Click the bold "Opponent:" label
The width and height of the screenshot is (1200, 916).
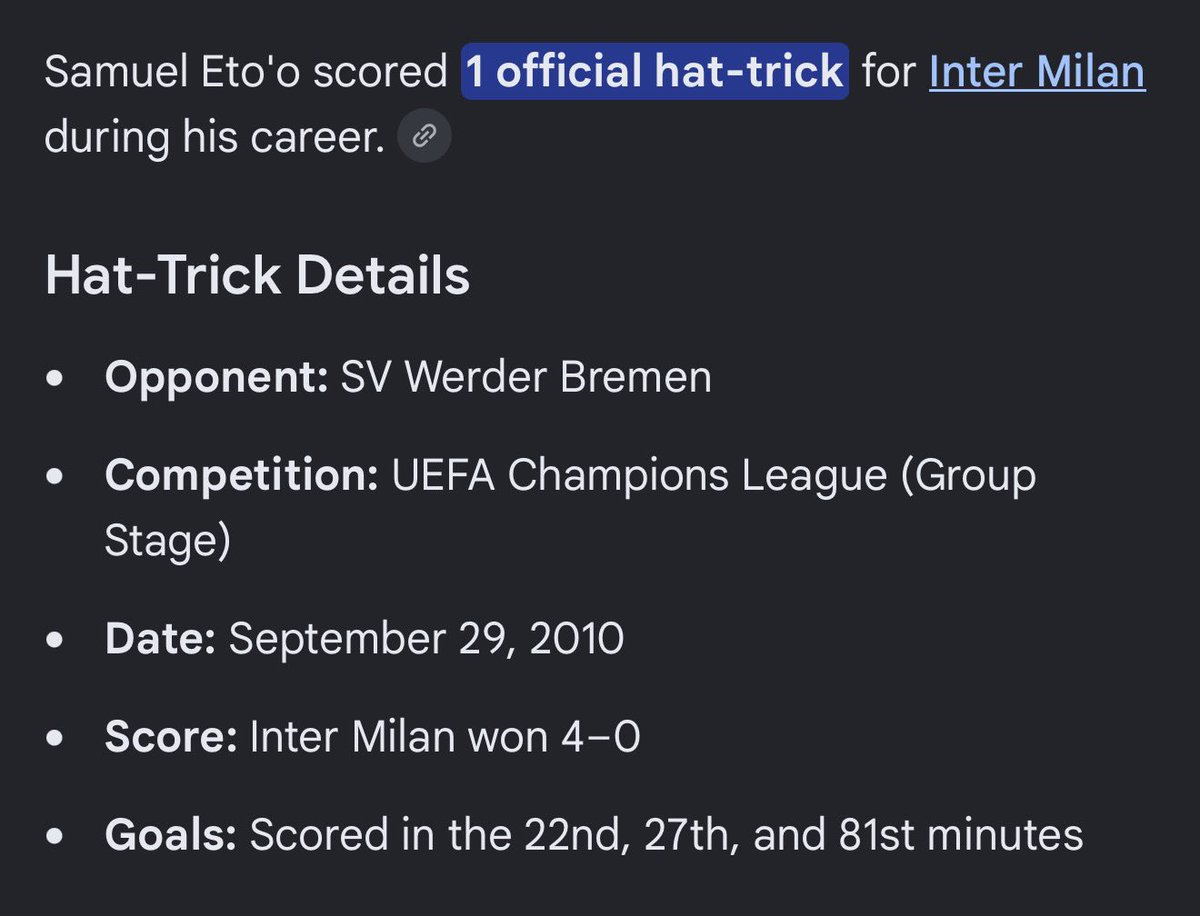(217, 379)
